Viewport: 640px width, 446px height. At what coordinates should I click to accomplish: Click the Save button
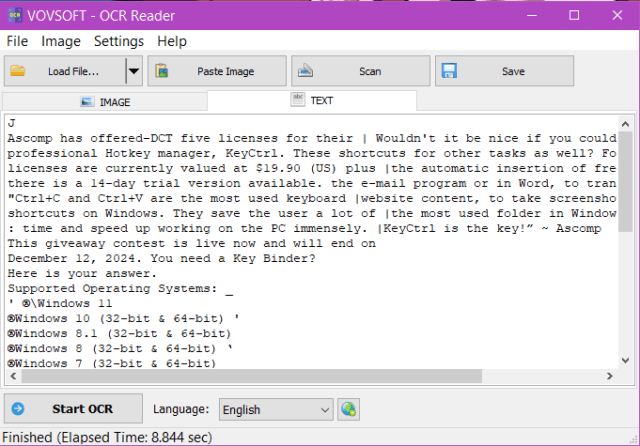coord(504,71)
